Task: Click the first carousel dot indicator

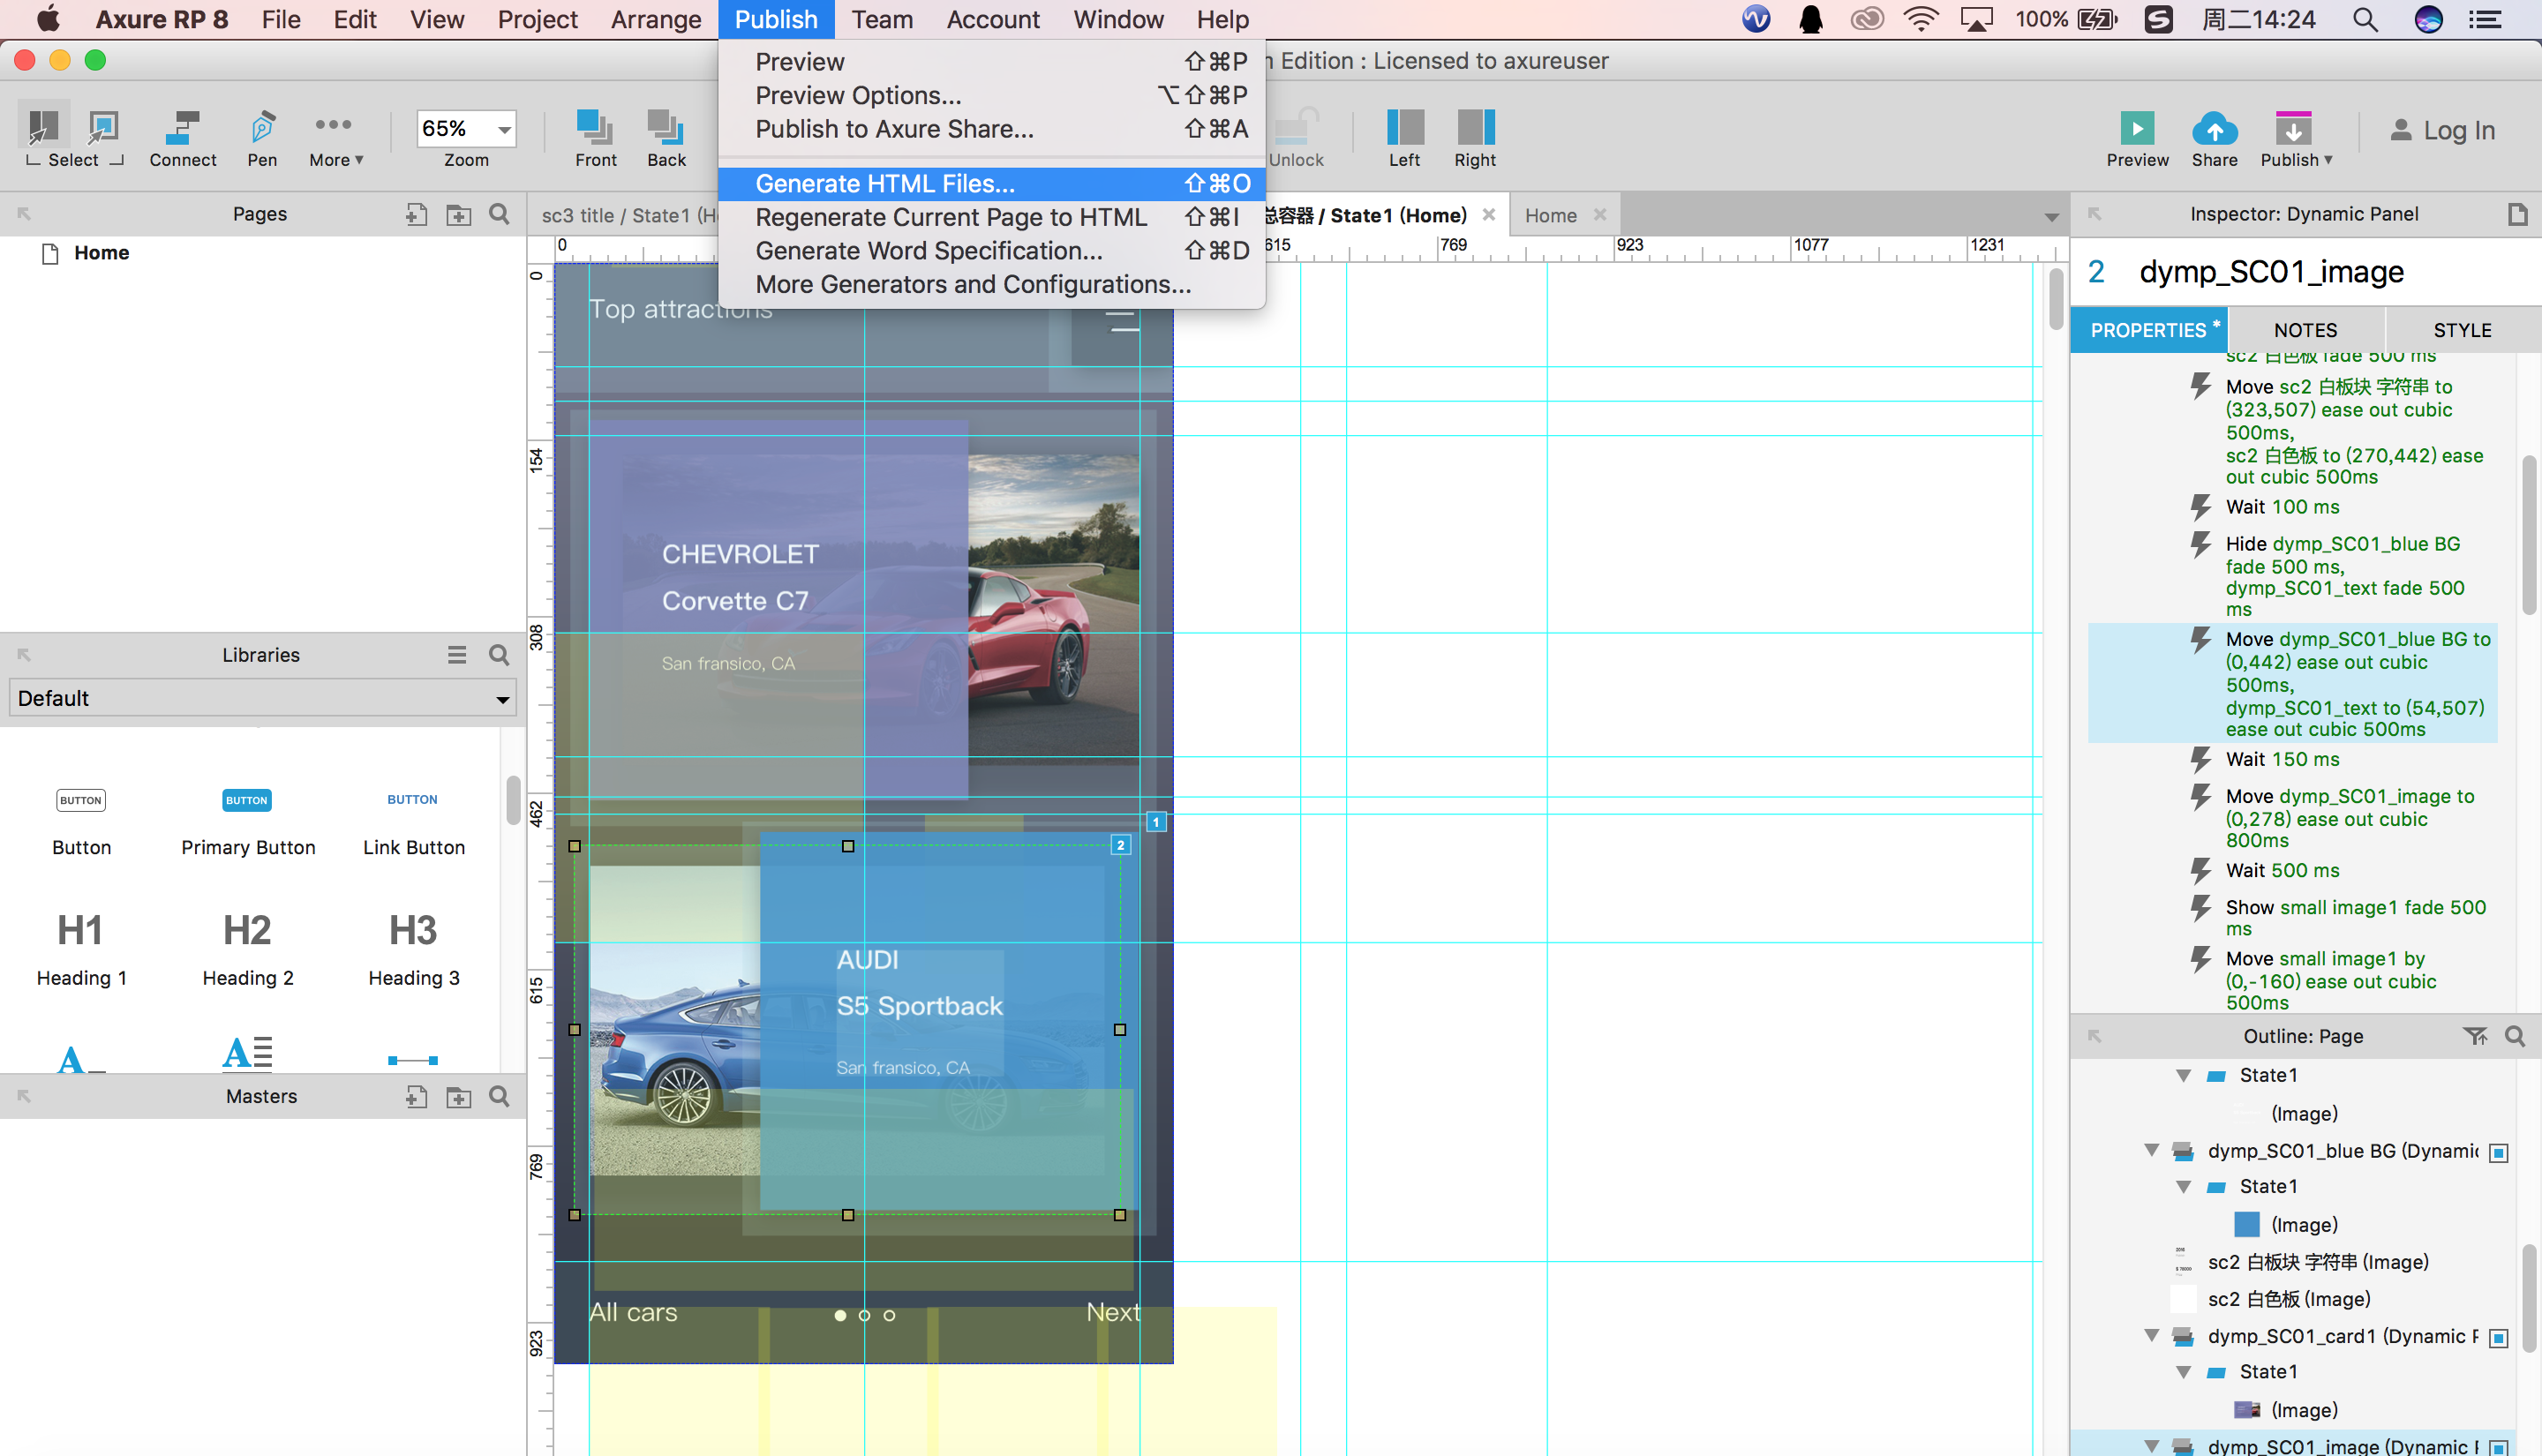Action: (840, 1315)
